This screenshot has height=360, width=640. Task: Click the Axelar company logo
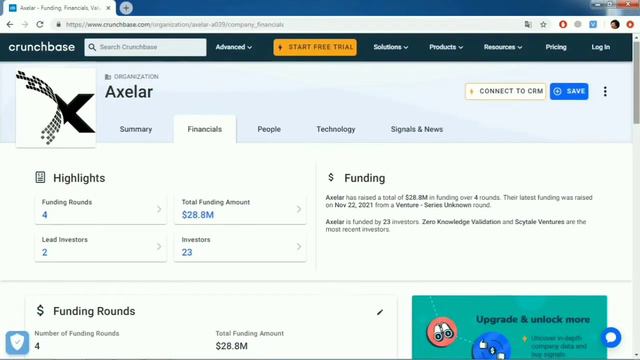56,107
